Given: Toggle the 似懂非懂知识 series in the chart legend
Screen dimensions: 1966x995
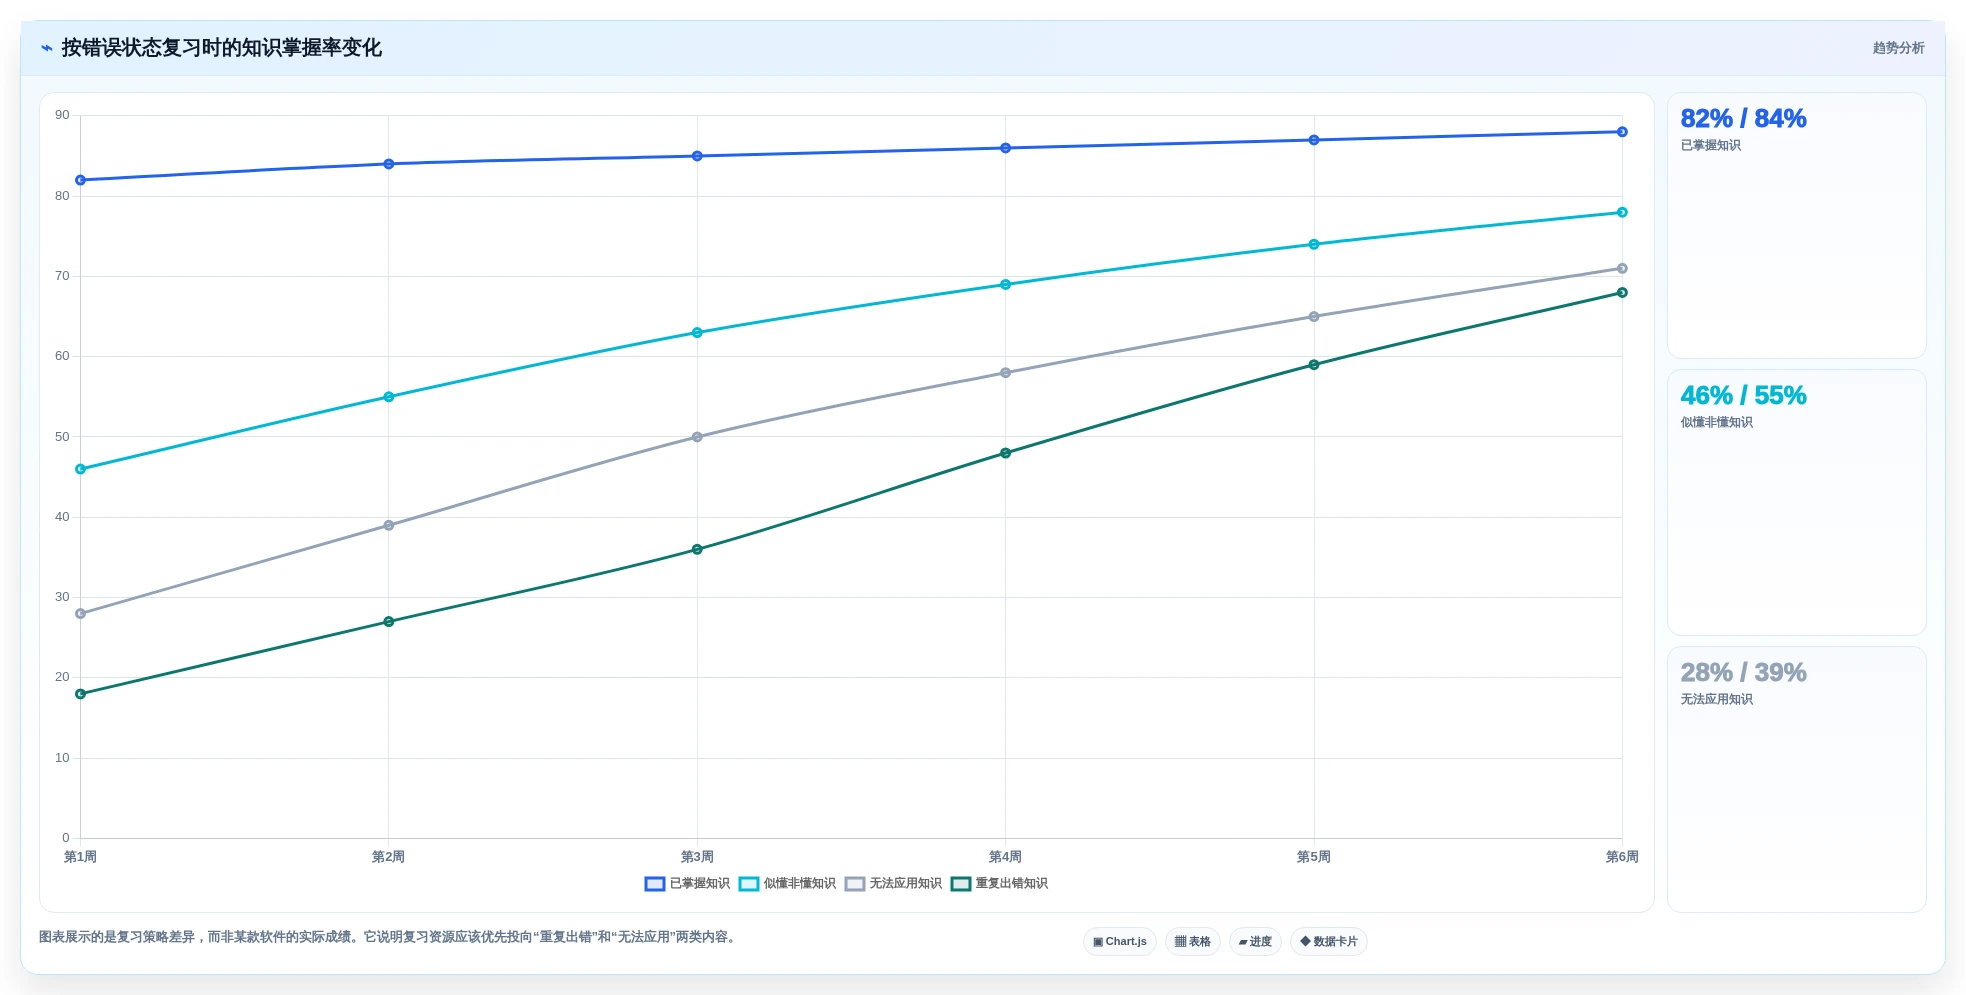Looking at the screenshot, I should point(788,884).
